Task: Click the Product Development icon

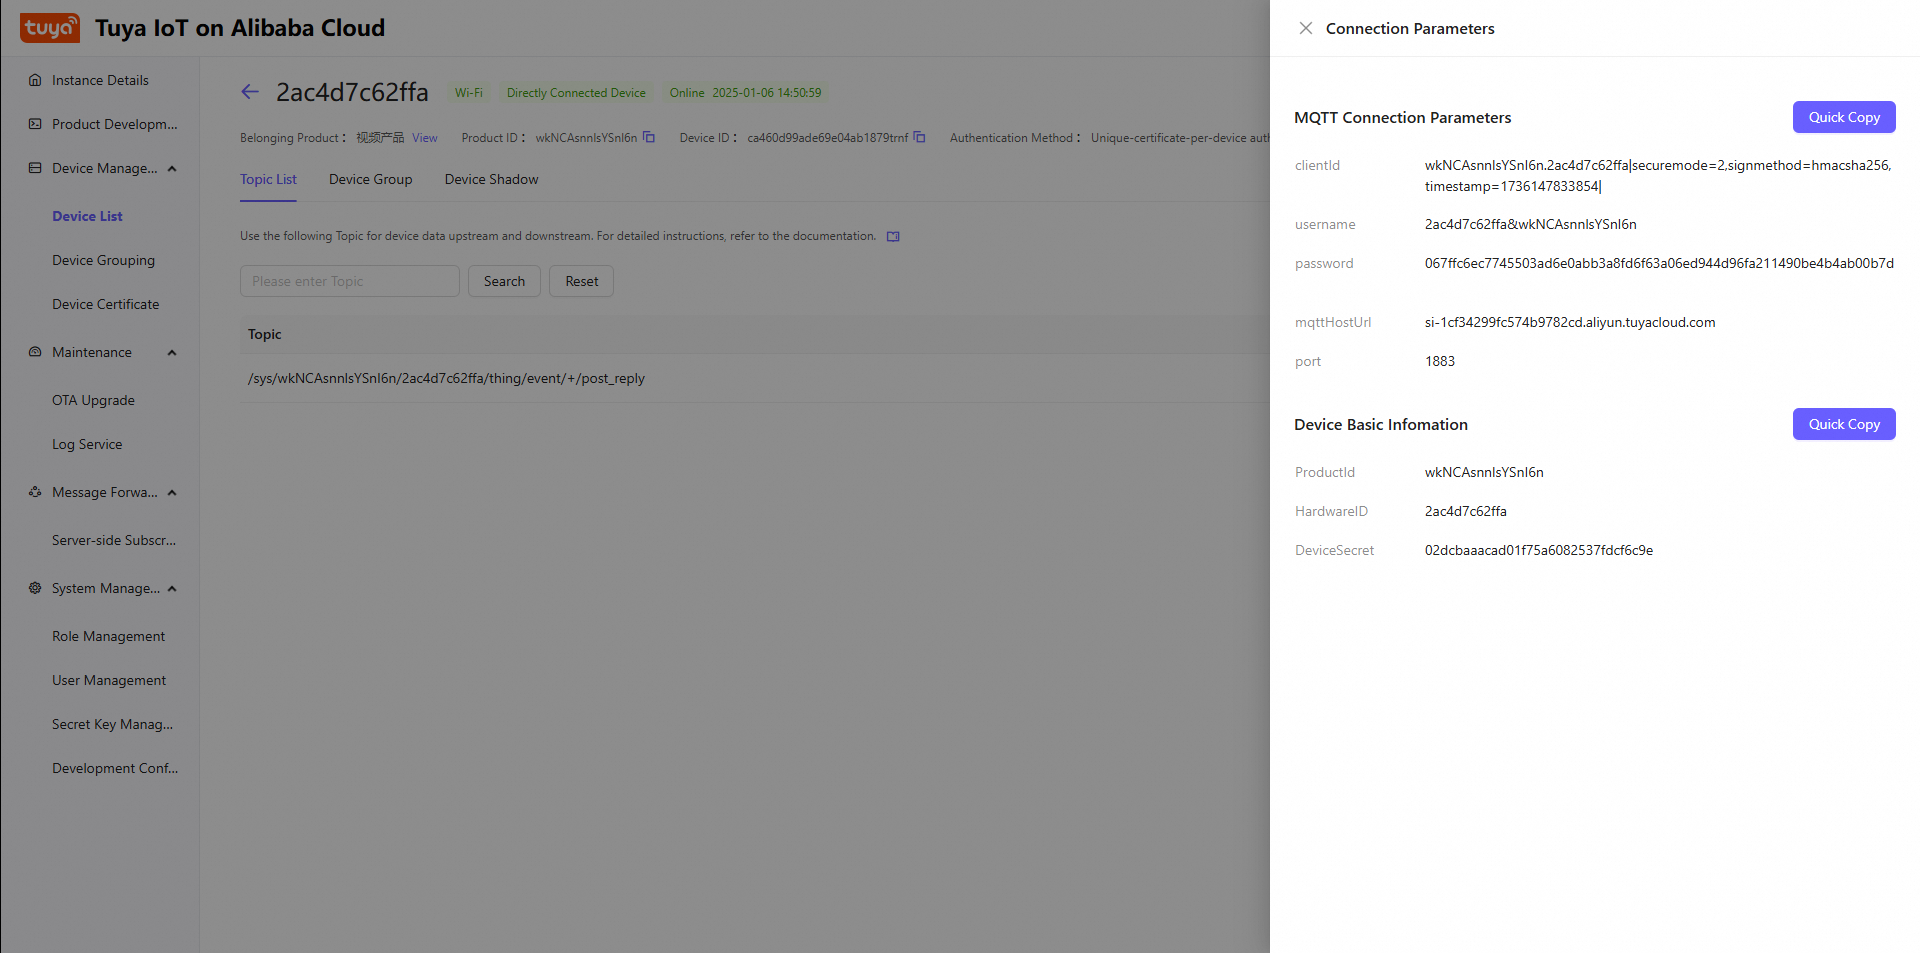Action: coord(35,124)
